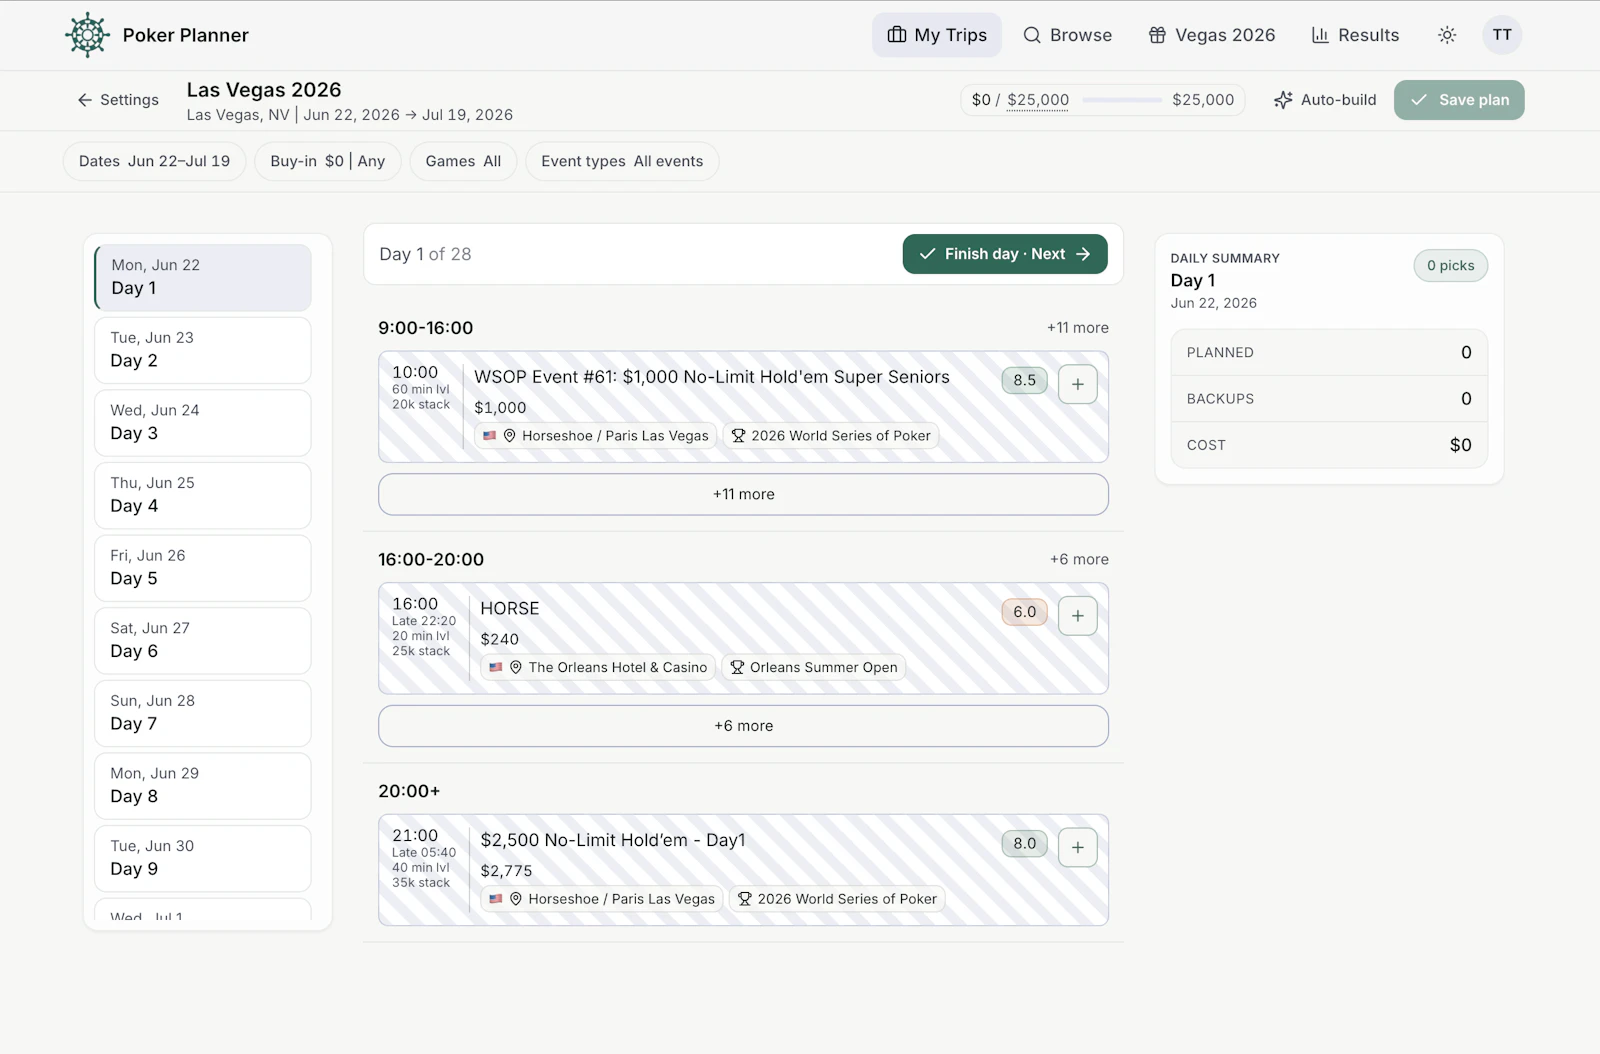
Task: Open the Buy-in $0 | Any filter
Action: pyautogui.click(x=327, y=161)
